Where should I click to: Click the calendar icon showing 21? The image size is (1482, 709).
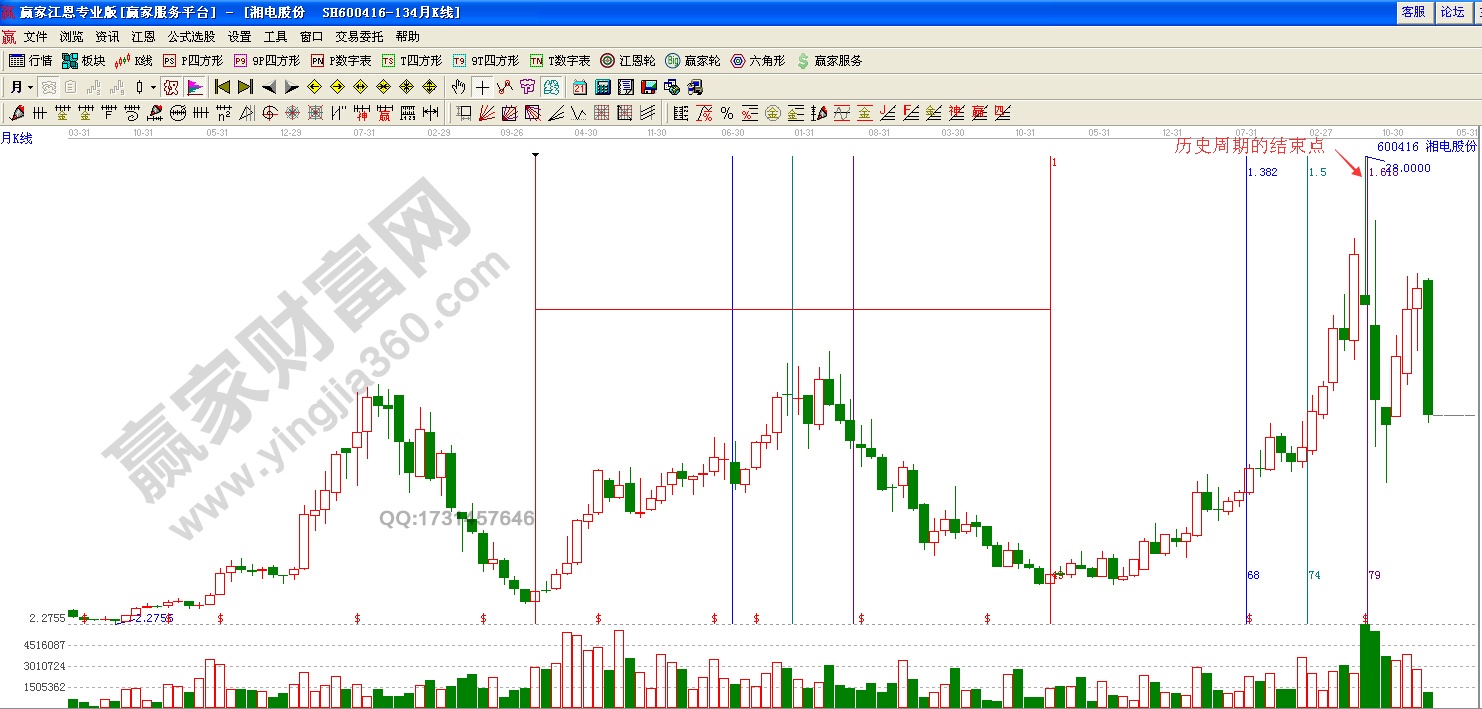pos(580,87)
